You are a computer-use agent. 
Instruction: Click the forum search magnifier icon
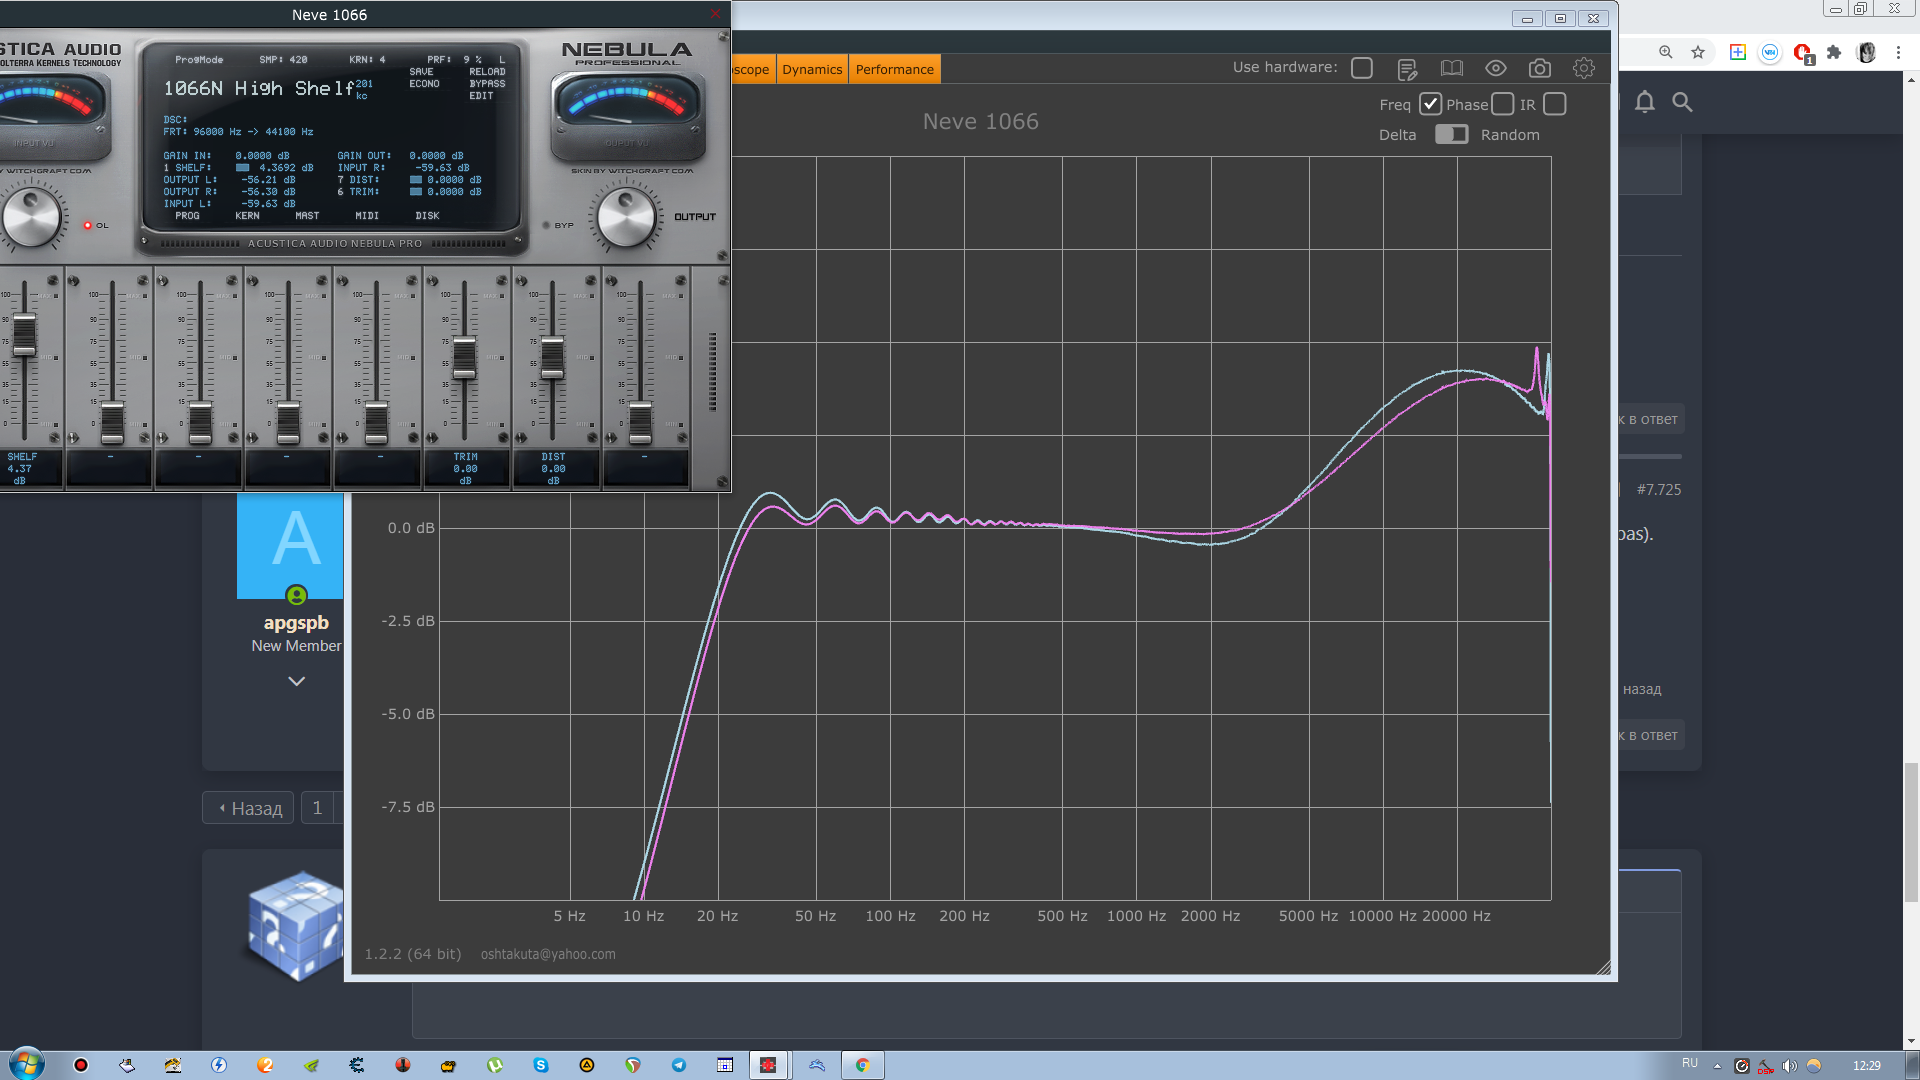click(x=1683, y=102)
